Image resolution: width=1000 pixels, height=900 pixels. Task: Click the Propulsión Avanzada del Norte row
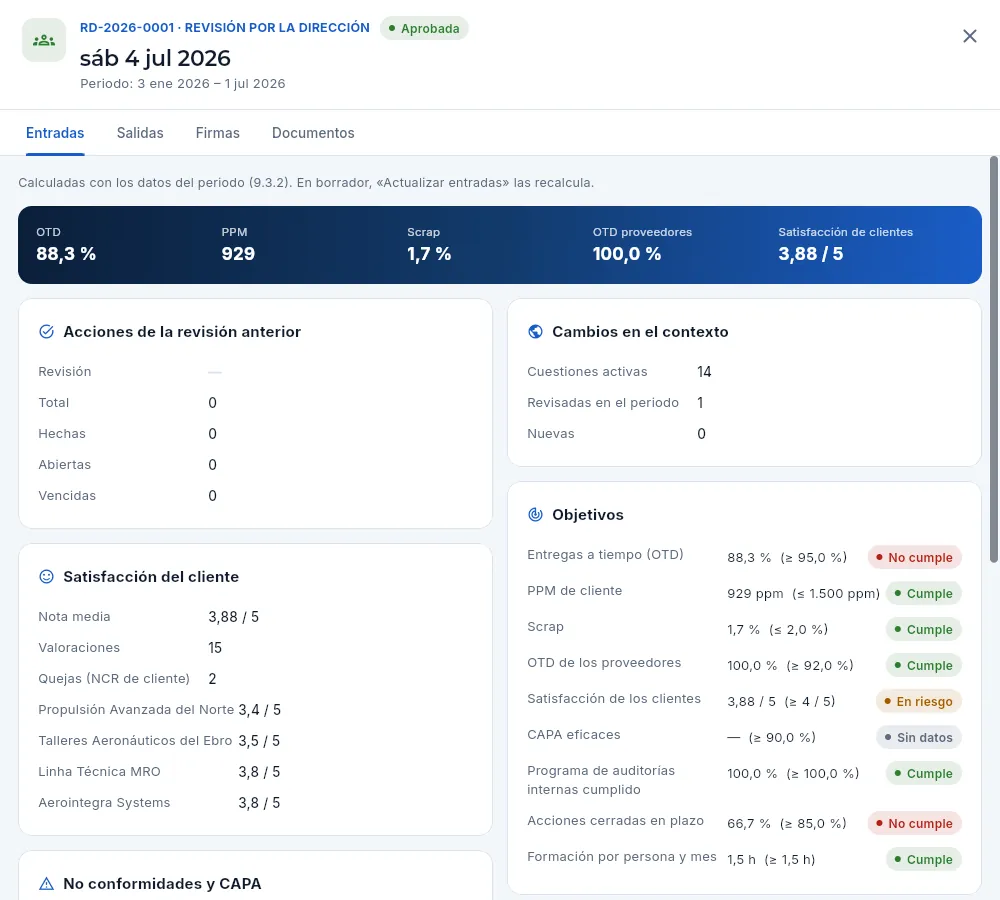coord(255,710)
